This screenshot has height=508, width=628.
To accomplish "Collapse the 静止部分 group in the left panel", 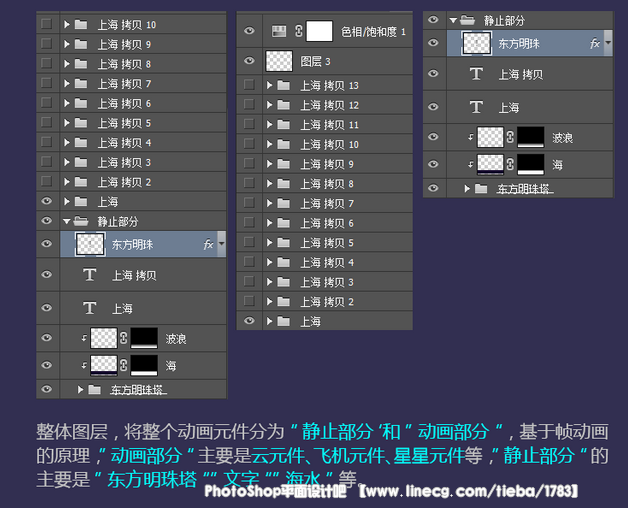I will click(x=67, y=221).
